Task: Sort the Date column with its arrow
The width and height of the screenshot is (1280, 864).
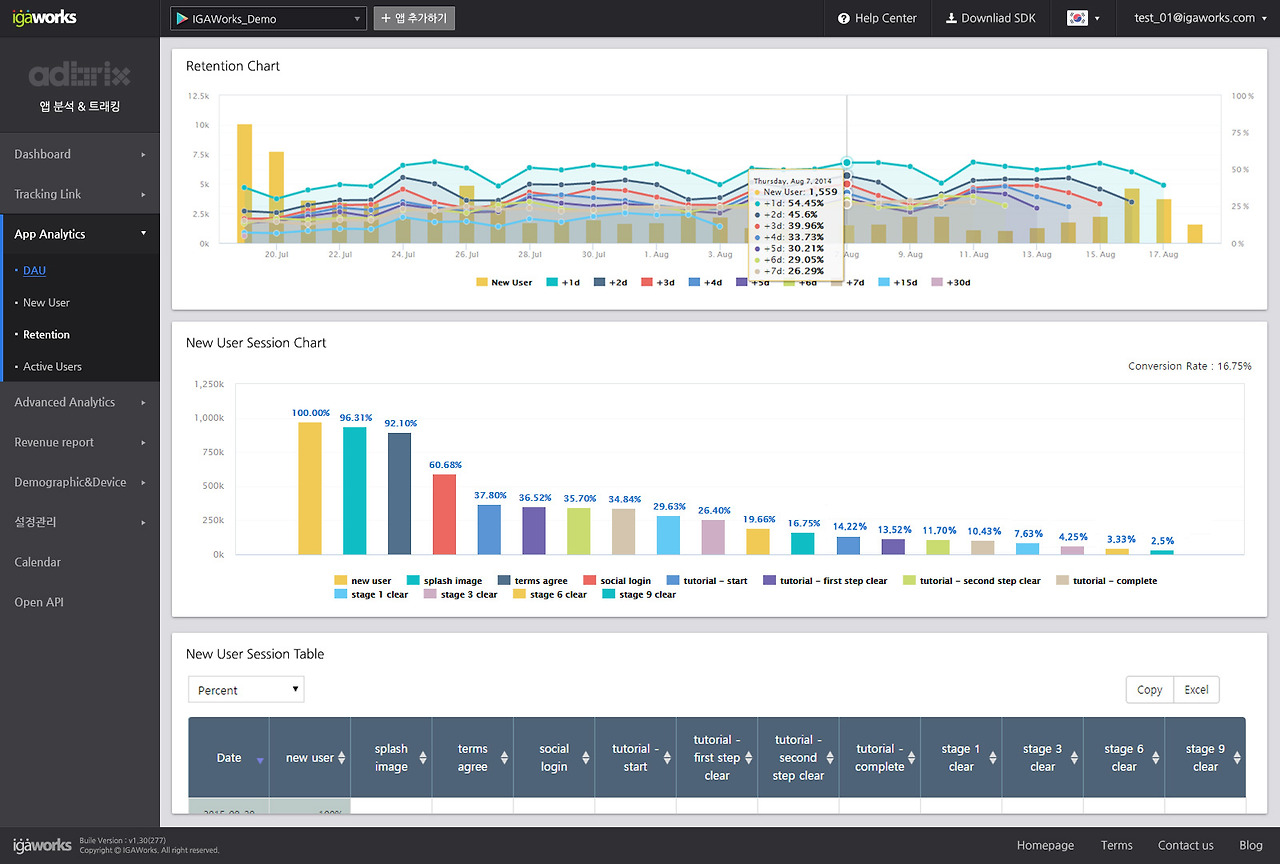Action: pos(260,760)
